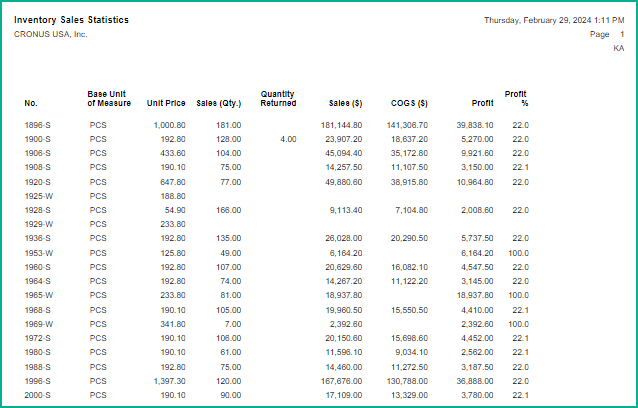Click the Base Unit of Measure column header
The height and width of the screenshot is (408, 638).
[109, 98]
